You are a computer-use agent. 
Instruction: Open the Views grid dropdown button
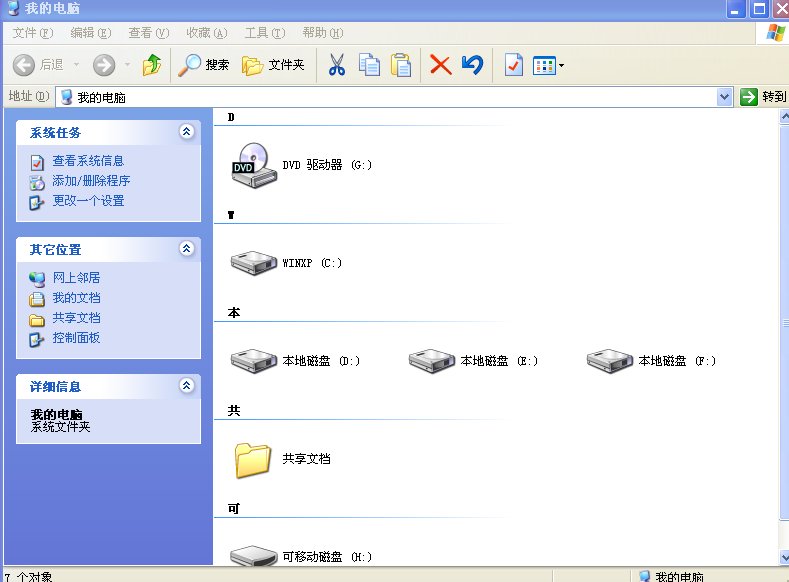click(x=548, y=65)
